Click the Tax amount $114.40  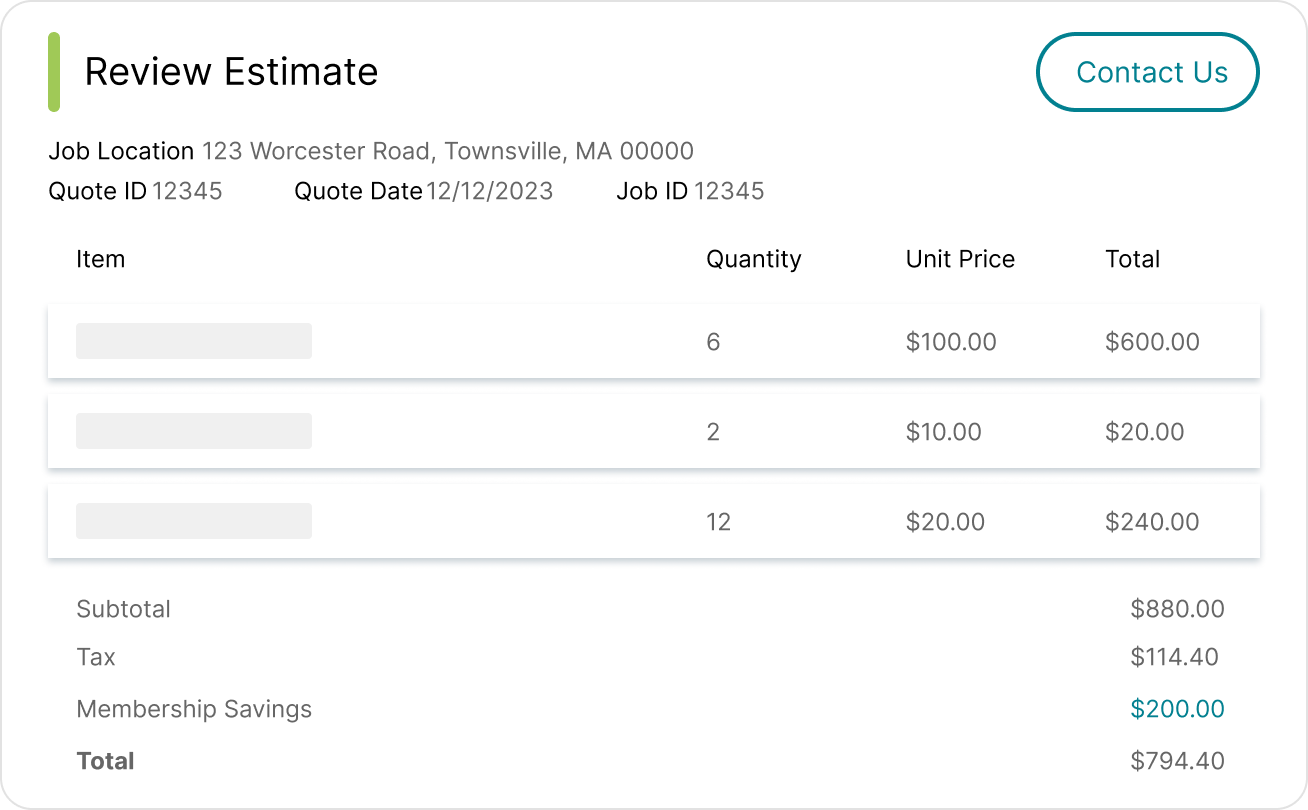coord(1174,657)
